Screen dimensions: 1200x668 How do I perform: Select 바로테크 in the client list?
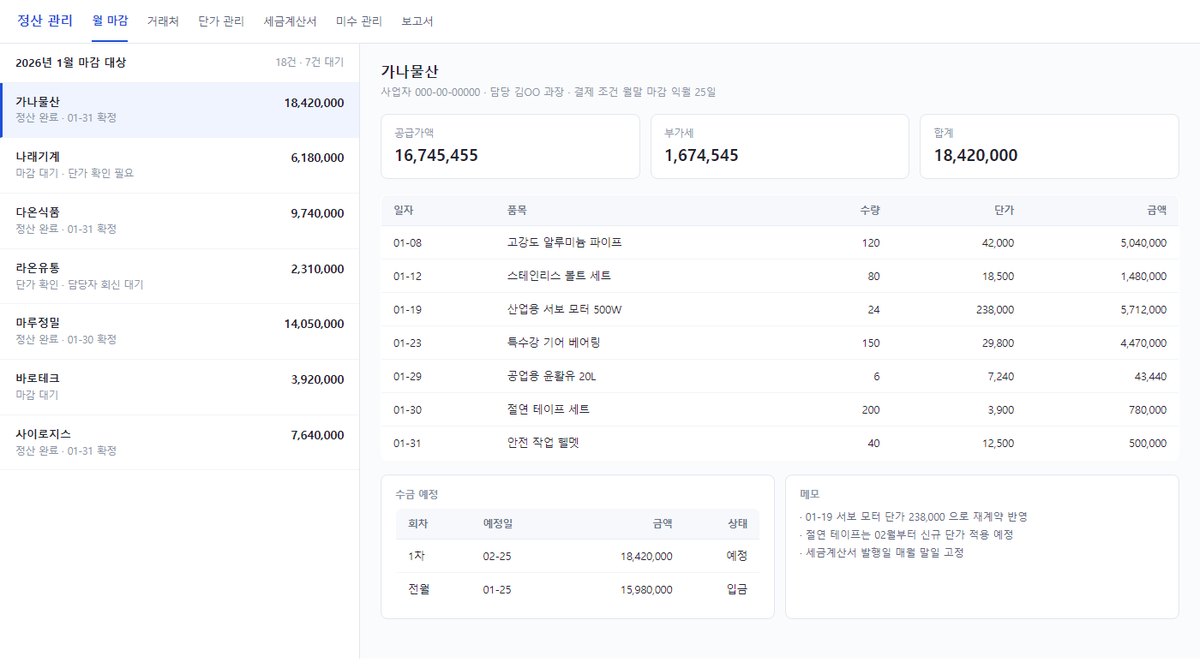click(180, 387)
